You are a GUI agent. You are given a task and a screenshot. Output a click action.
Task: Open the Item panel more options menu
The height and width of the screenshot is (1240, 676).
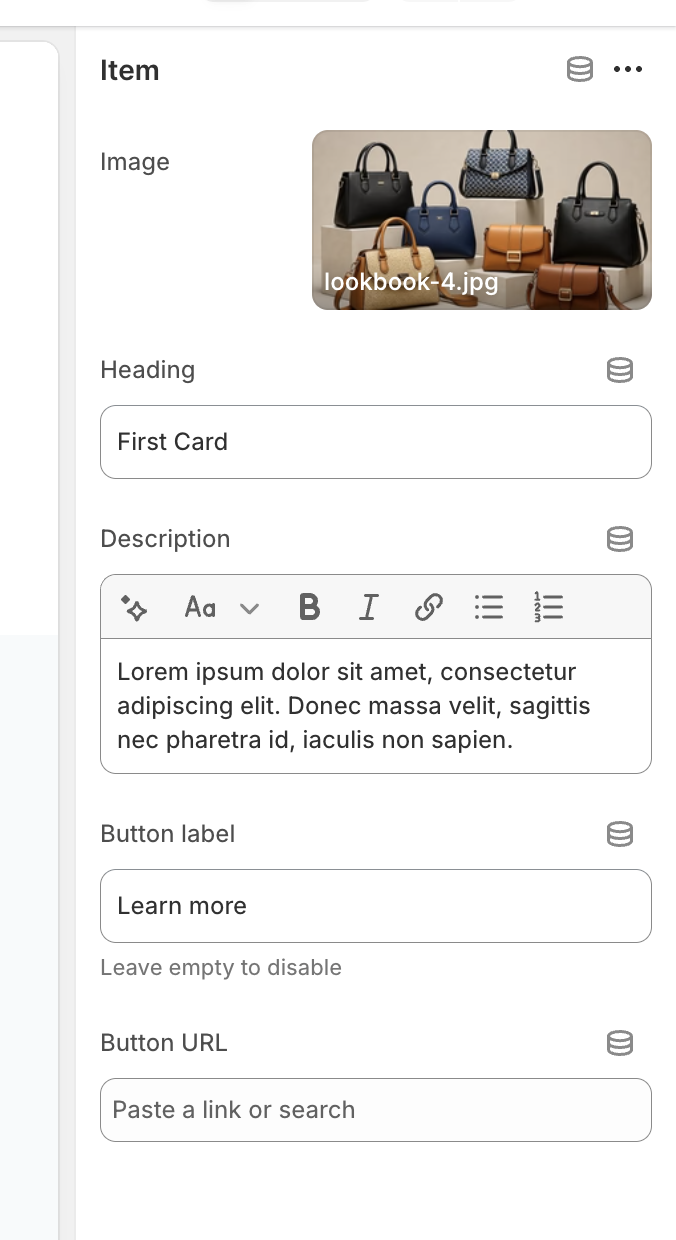pos(628,69)
